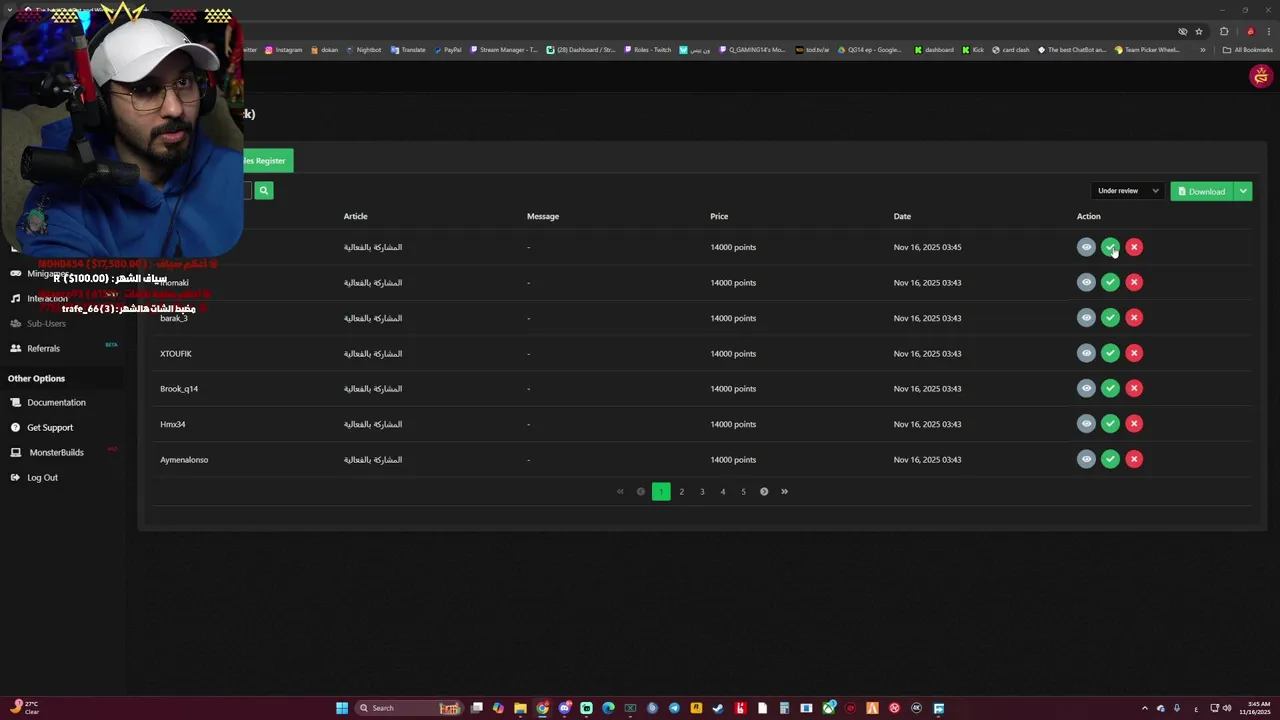Open MonsterBuilds in the sidebar
Viewport: 1280px width, 720px height.
(56, 452)
